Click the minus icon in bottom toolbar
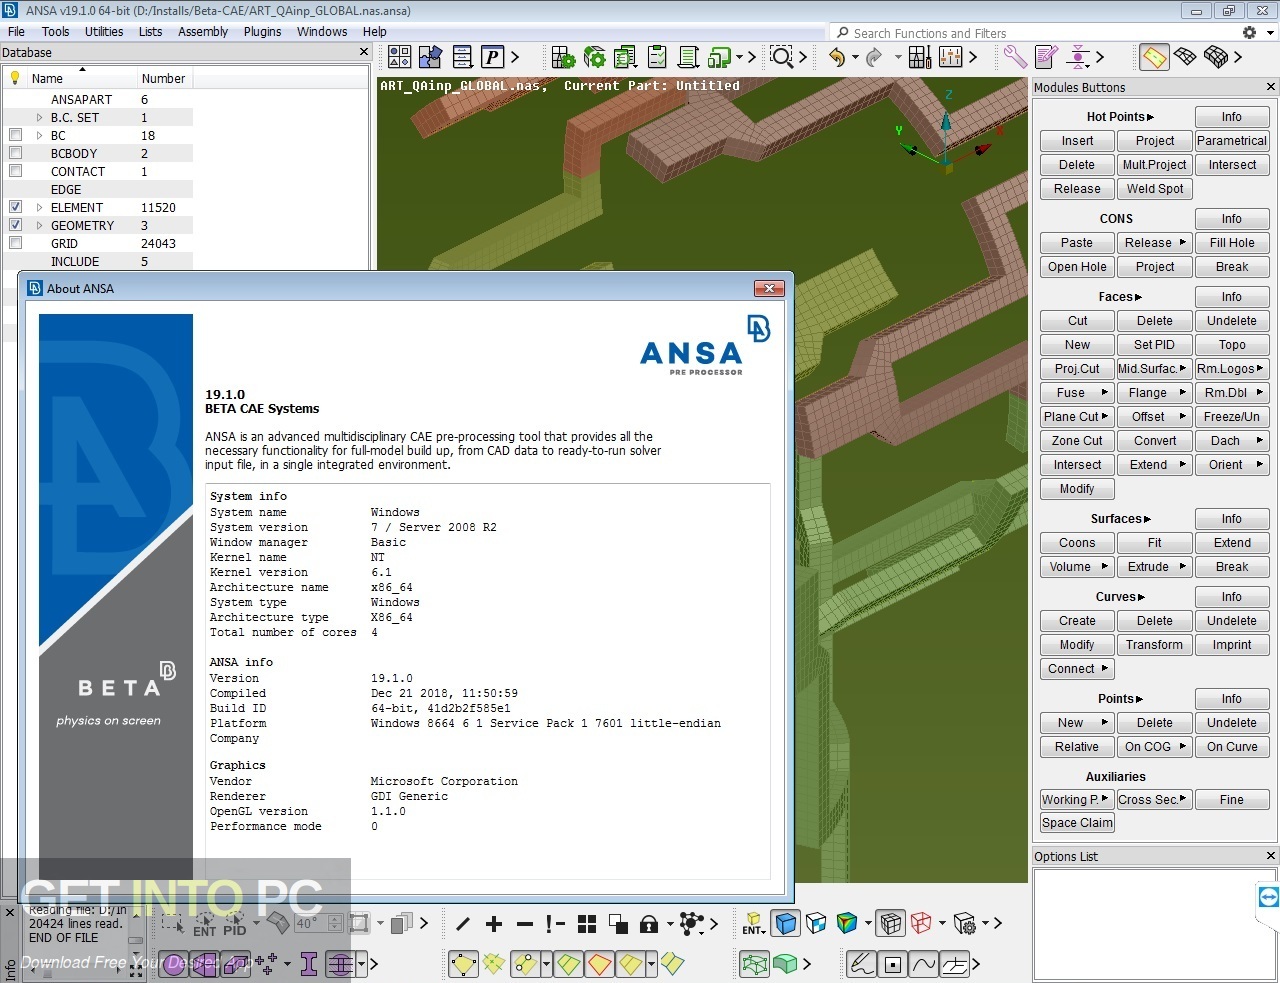Image resolution: width=1280 pixels, height=983 pixels. click(x=525, y=923)
